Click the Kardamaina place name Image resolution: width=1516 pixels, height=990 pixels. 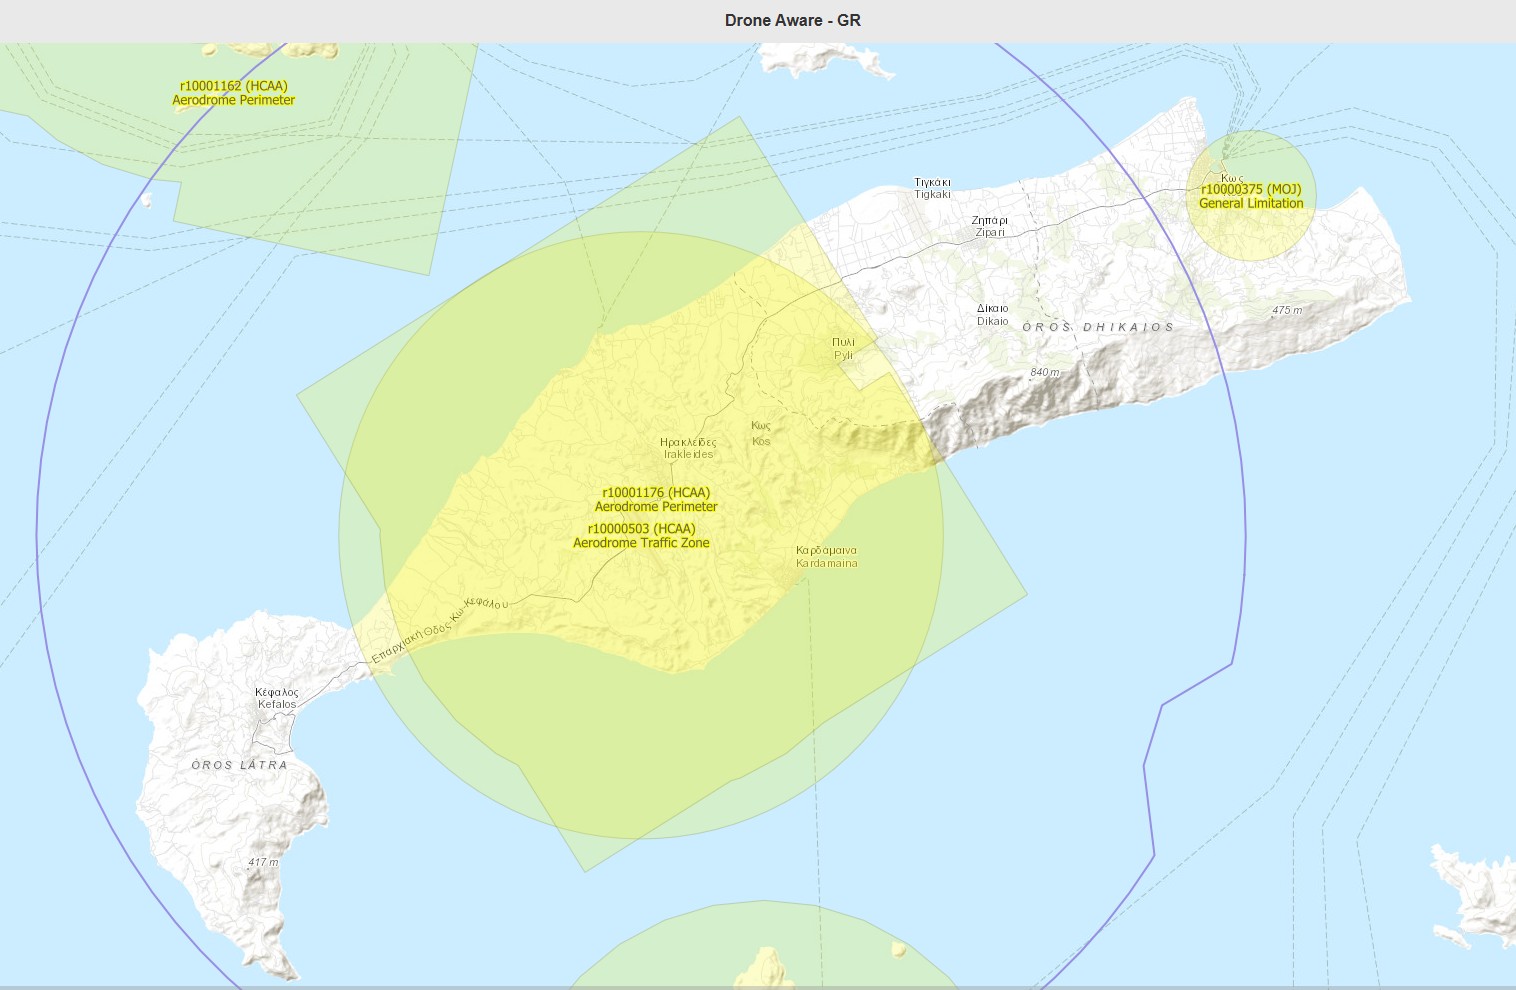[x=827, y=557]
